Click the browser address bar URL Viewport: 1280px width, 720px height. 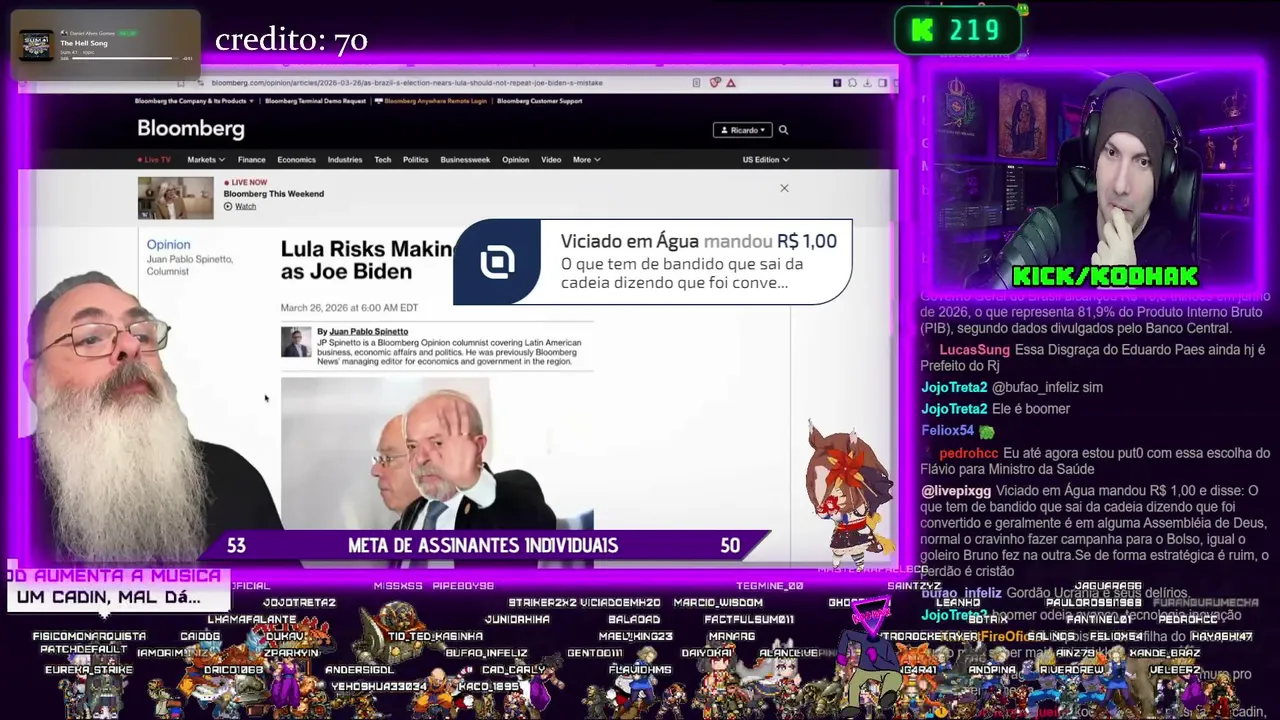[x=407, y=83]
